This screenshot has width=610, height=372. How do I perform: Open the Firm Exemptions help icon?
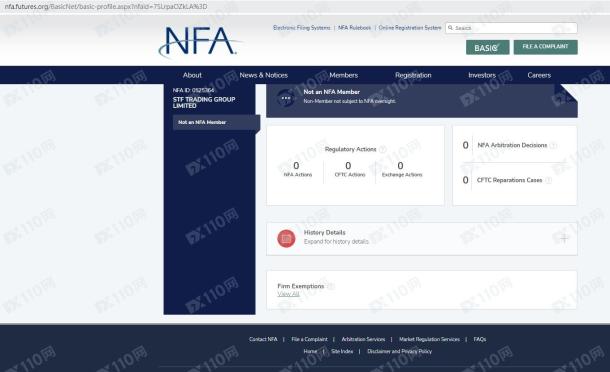331,286
